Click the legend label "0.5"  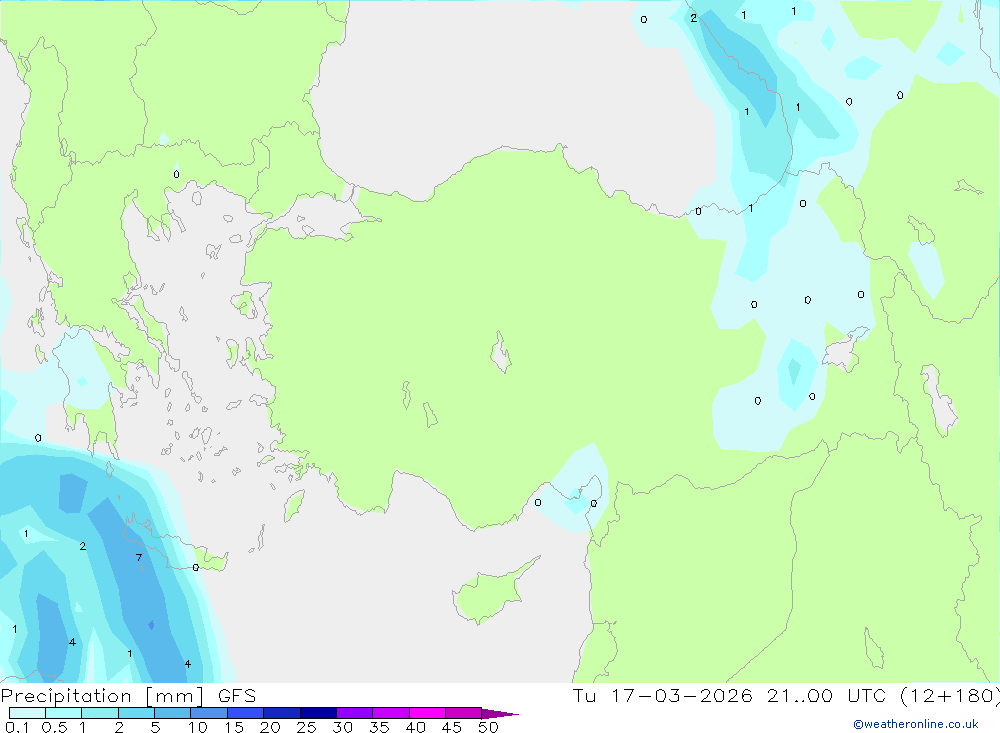[54, 727]
